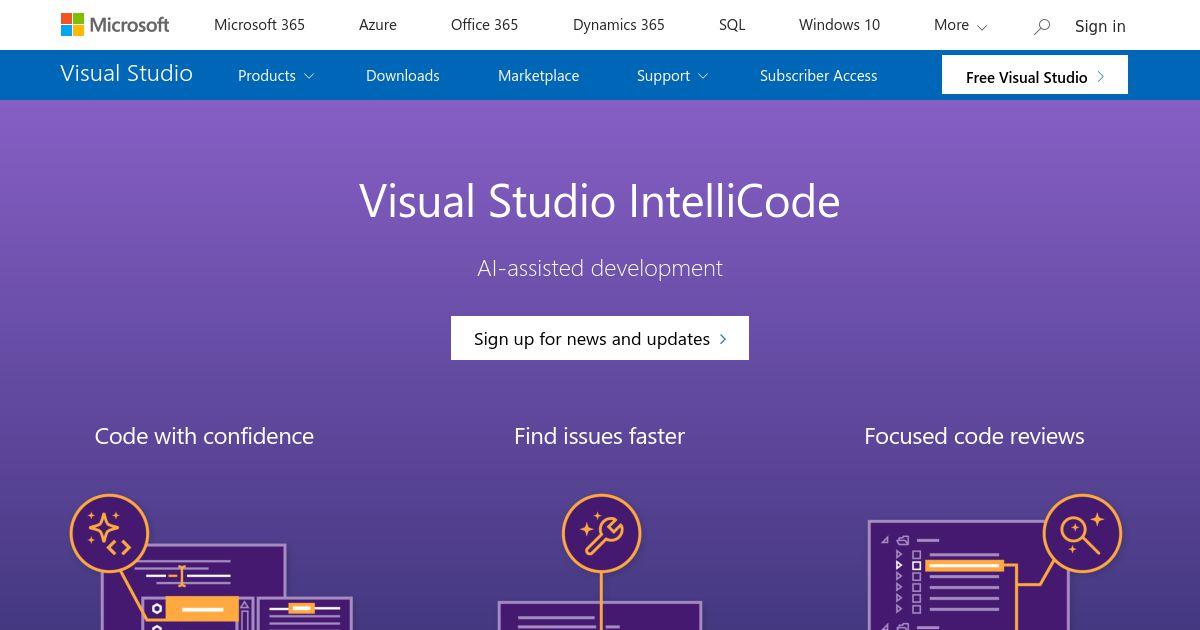The width and height of the screenshot is (1200, 630).
Task: Click Free Visual Studio button
Action: pos(1035,75)
